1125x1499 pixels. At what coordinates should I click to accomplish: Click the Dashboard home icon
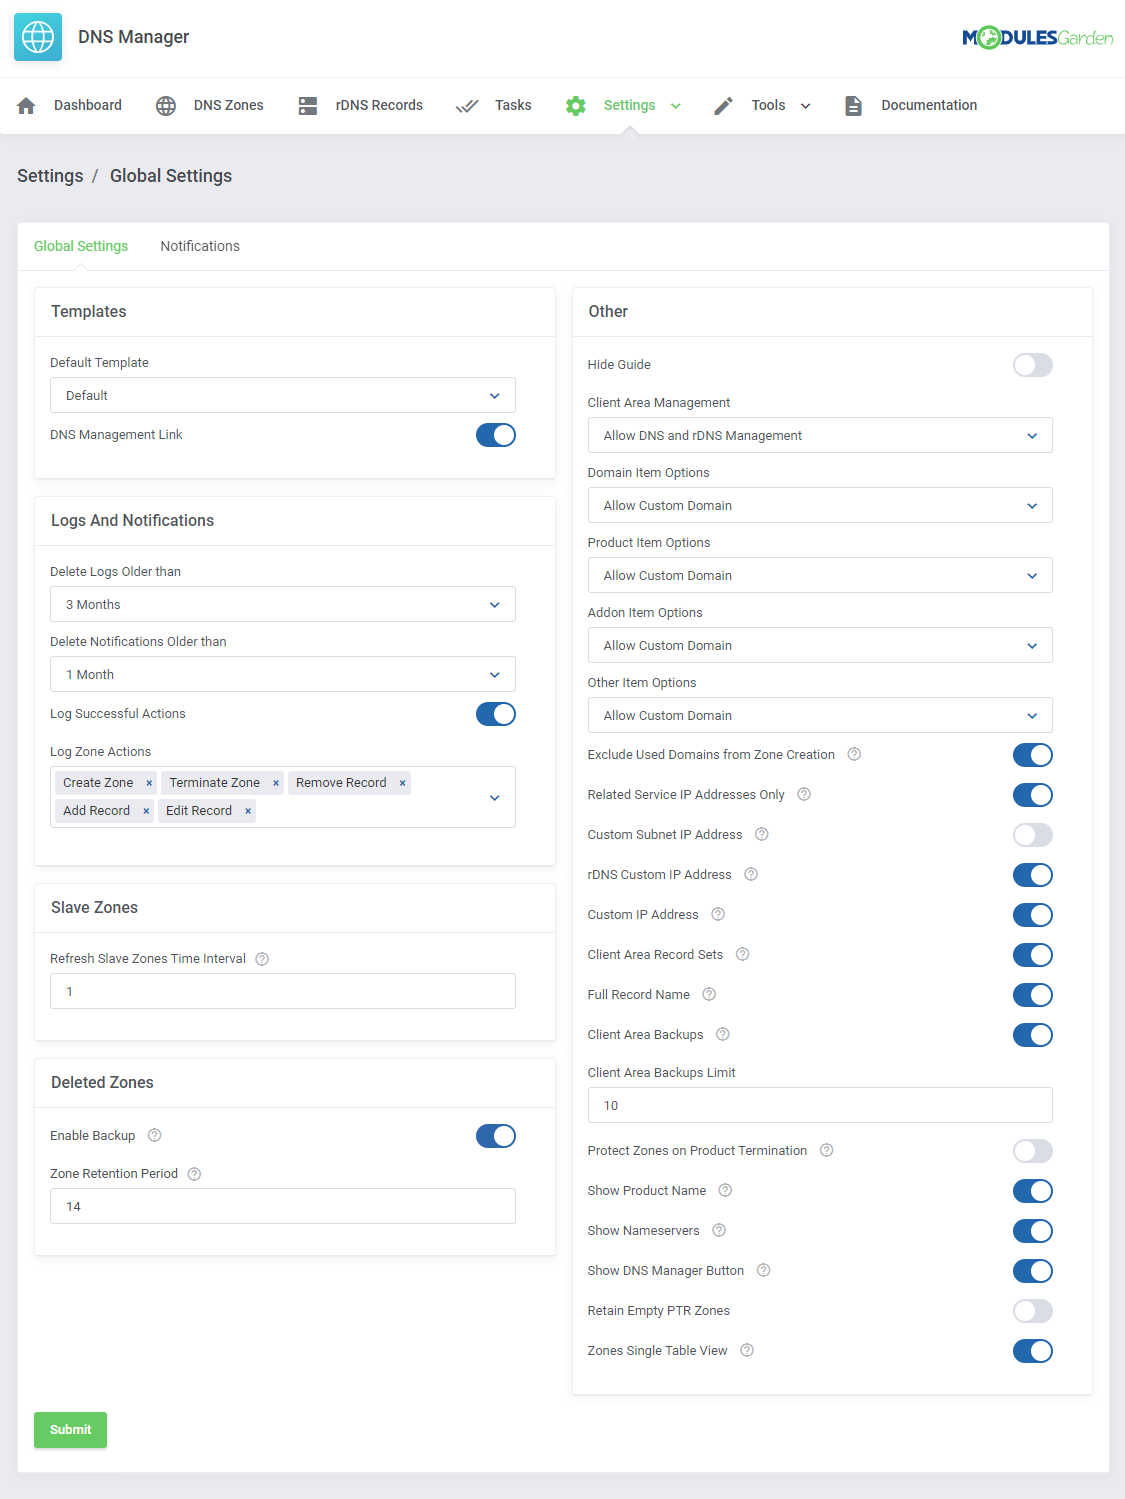[27, 106]
